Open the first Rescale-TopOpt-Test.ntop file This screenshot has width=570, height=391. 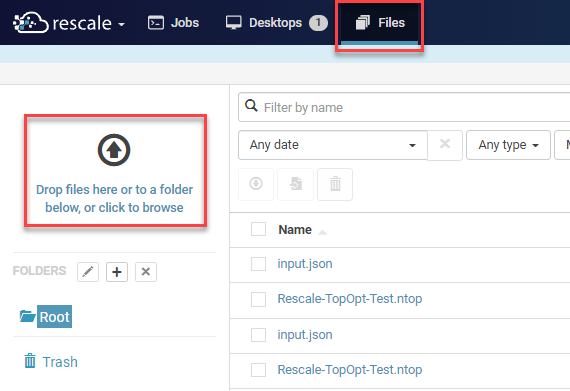click(350, 299)
